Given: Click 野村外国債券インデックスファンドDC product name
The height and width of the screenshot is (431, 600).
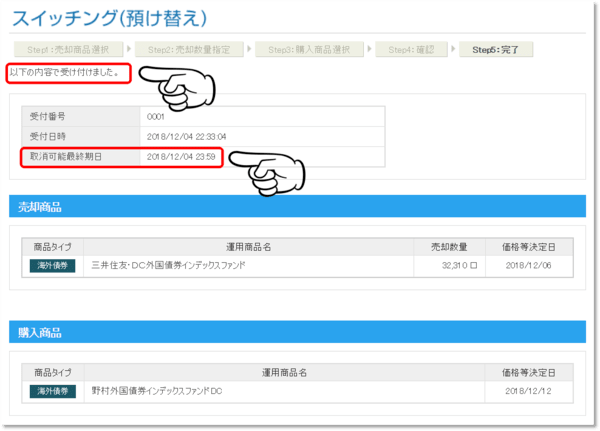Looking at the screenshot, I should click(157, 391).
